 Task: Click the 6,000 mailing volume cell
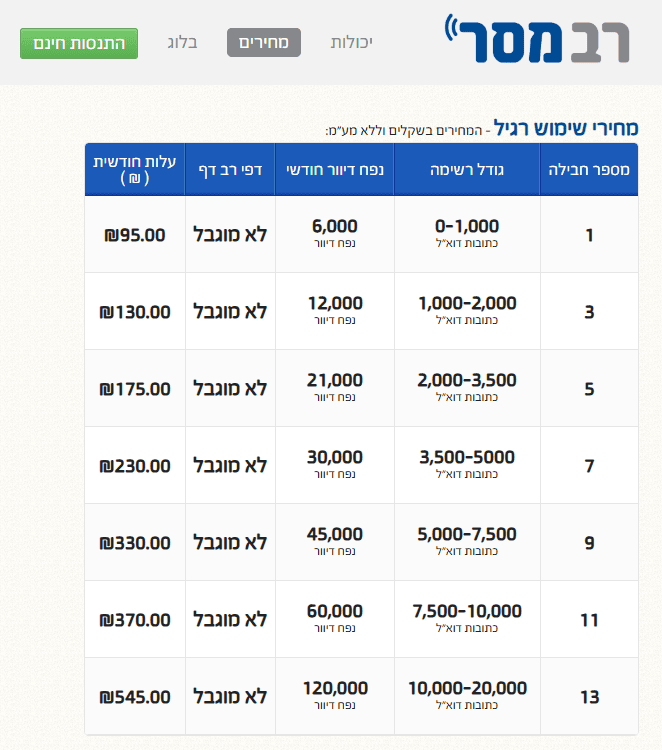(x=335, y=234)
